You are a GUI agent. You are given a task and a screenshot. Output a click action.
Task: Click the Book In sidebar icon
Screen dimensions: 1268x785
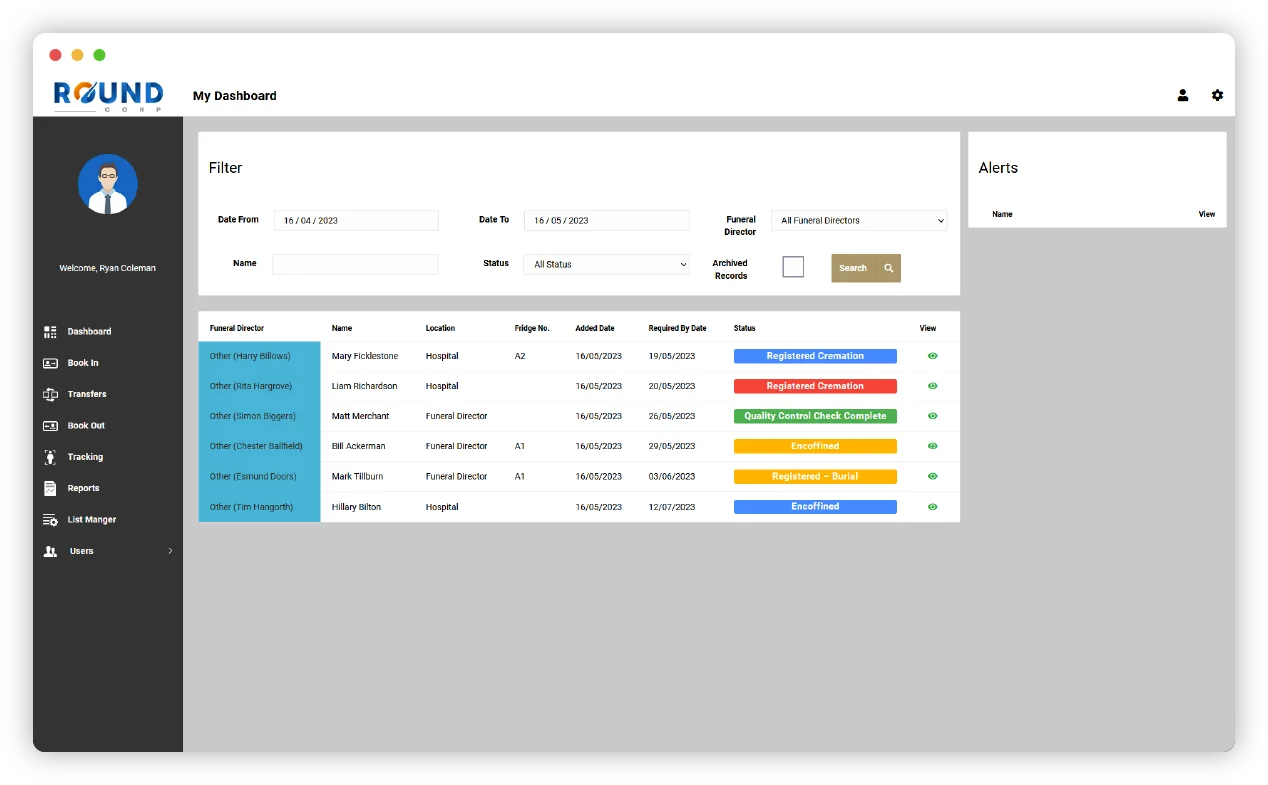[x=50, y=363]
